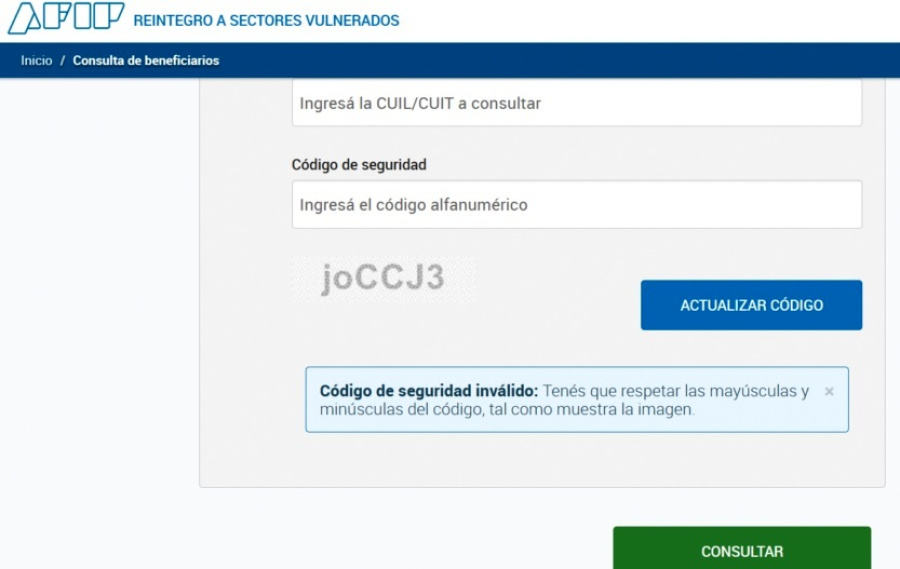Image resolution: width=900 pixels, height=569 pixels.
Task: Select the Consulta de beneficiarios breadcrumb
Action: tap(146, 60)
